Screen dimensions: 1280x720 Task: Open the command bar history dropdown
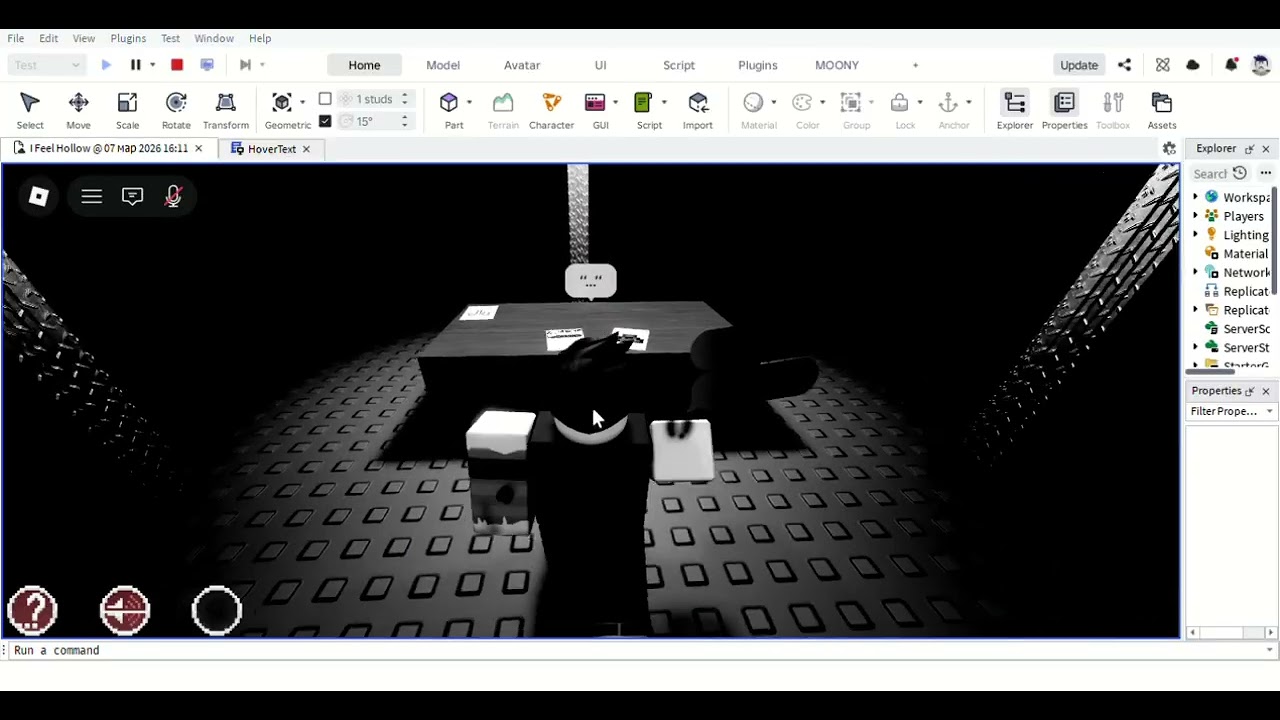(1270, 650)
